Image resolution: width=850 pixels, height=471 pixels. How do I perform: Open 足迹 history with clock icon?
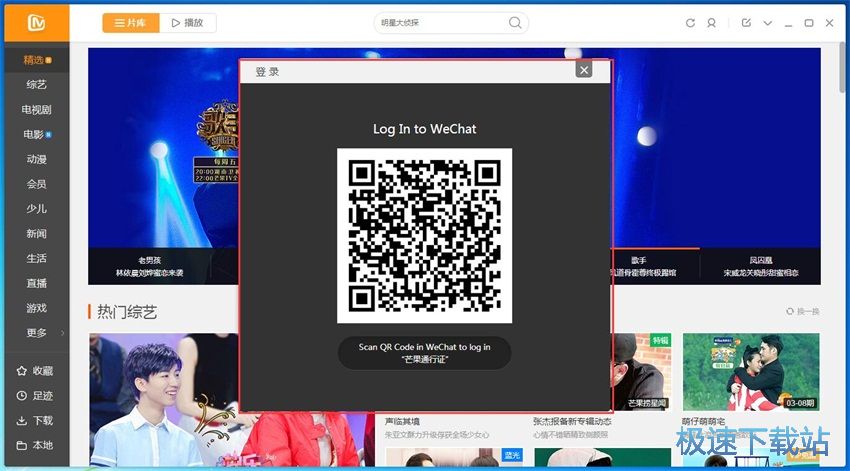click(36, 396)
